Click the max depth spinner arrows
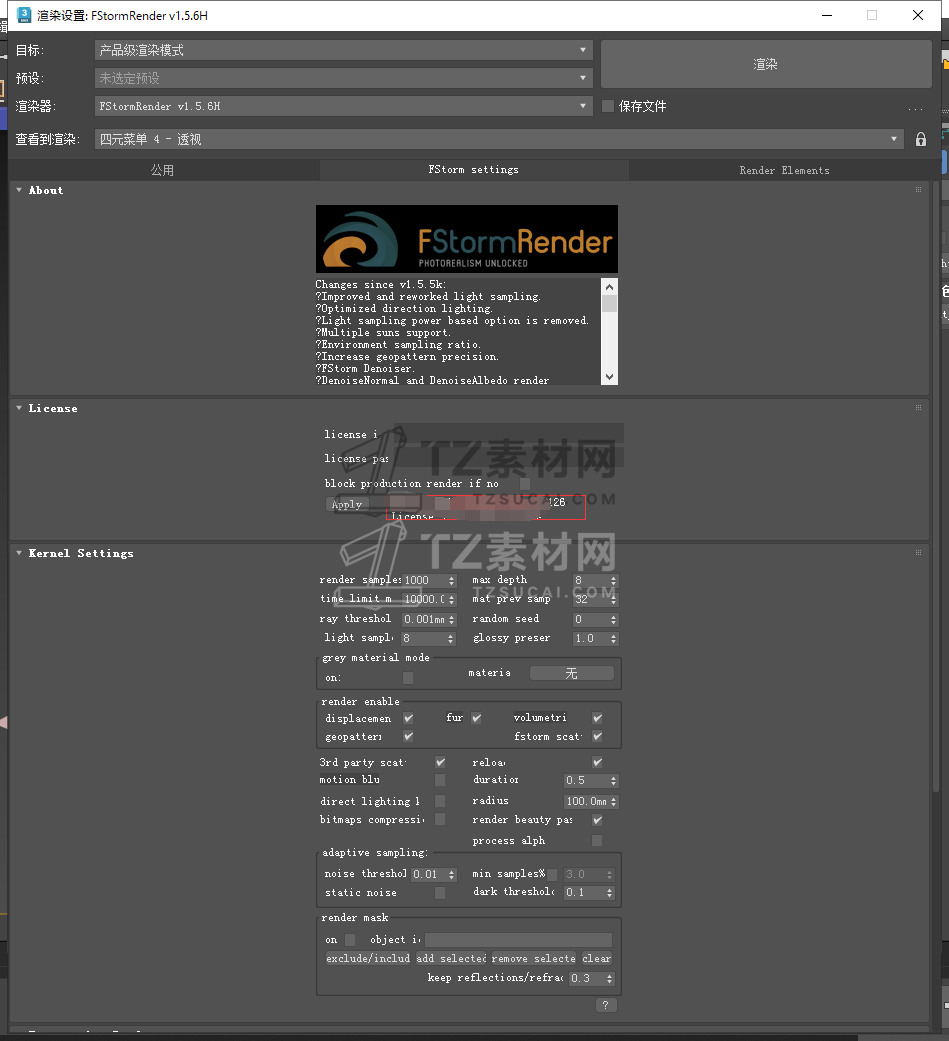Image resolution: width=949 pixels, height=1041 pixels. coord(614,580)
